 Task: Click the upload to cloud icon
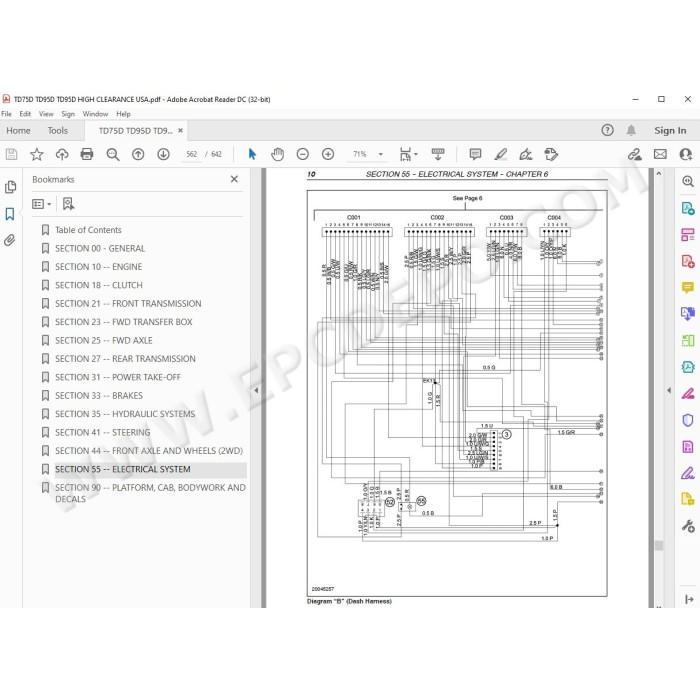[62, 154]
